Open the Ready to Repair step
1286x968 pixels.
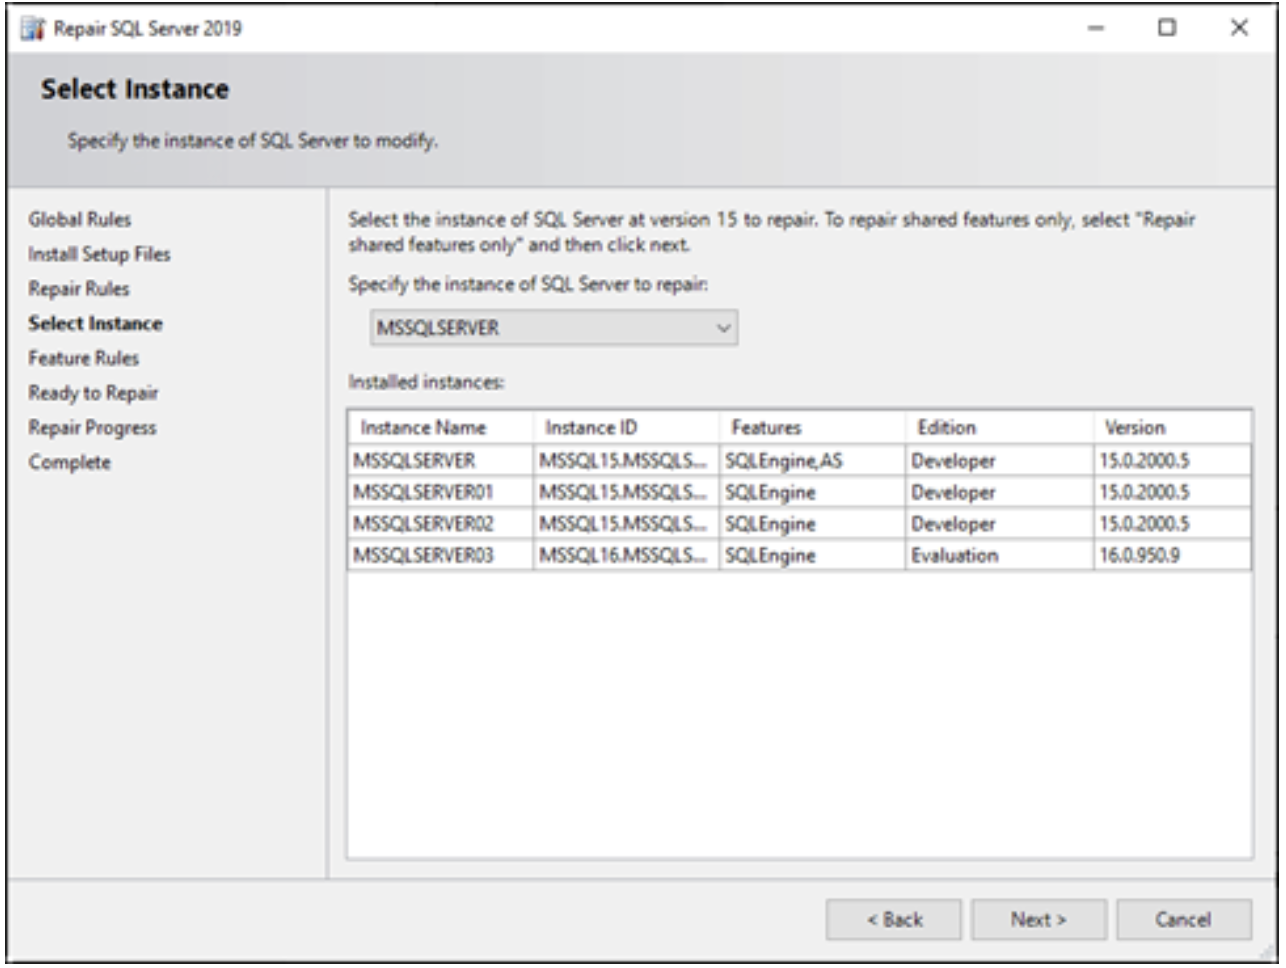point(93,393)
